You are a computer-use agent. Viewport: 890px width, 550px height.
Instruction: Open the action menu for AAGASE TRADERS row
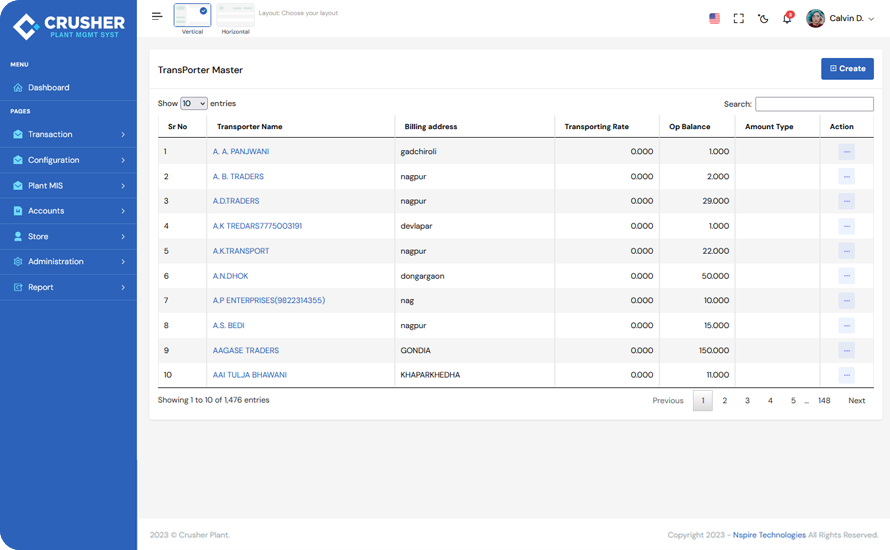coord(846,351)
